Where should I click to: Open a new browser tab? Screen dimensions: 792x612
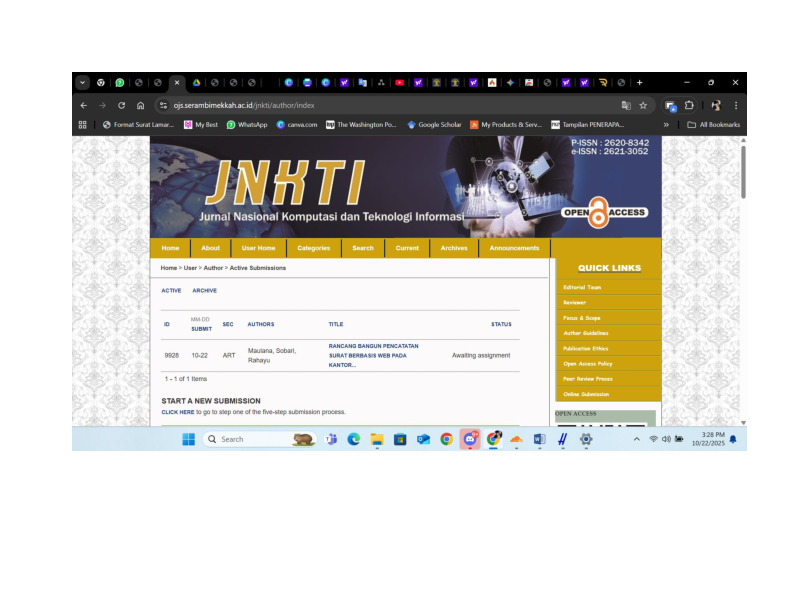coord(639,82)
